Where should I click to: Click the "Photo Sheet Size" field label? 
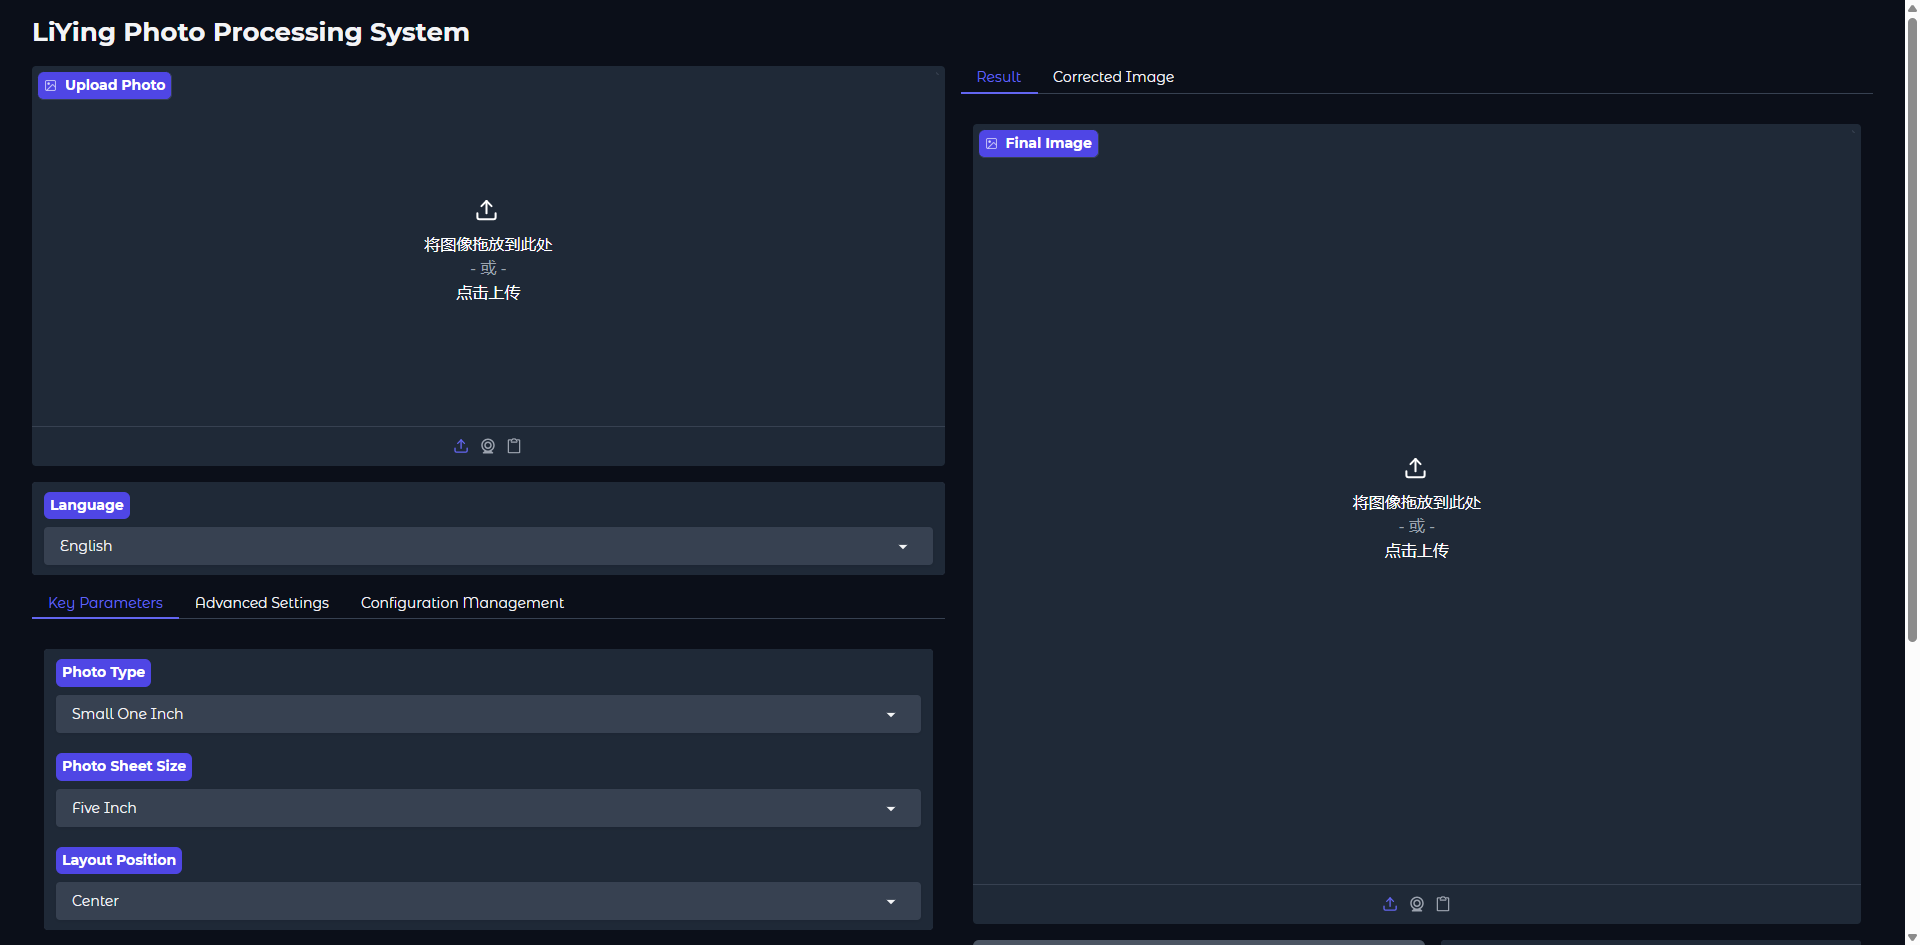(x=124, y=766)
